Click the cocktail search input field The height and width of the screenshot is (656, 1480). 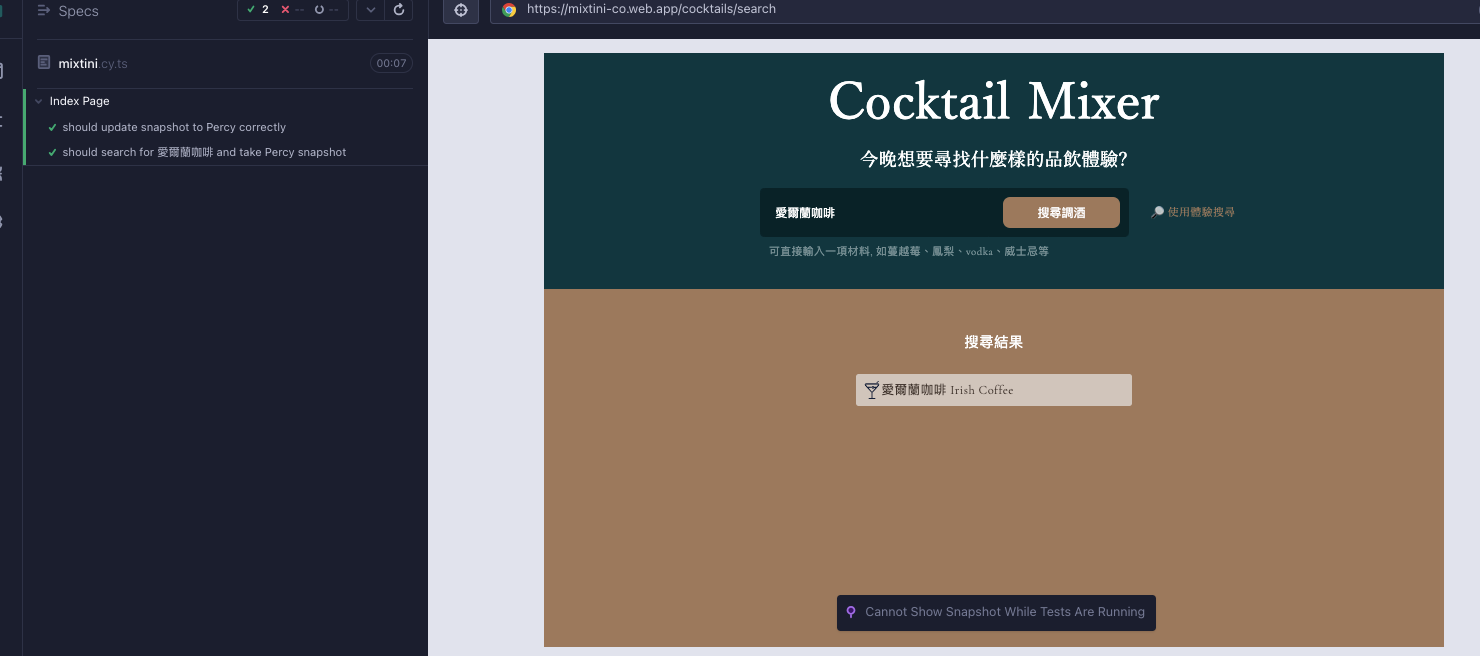pos(882,213)
